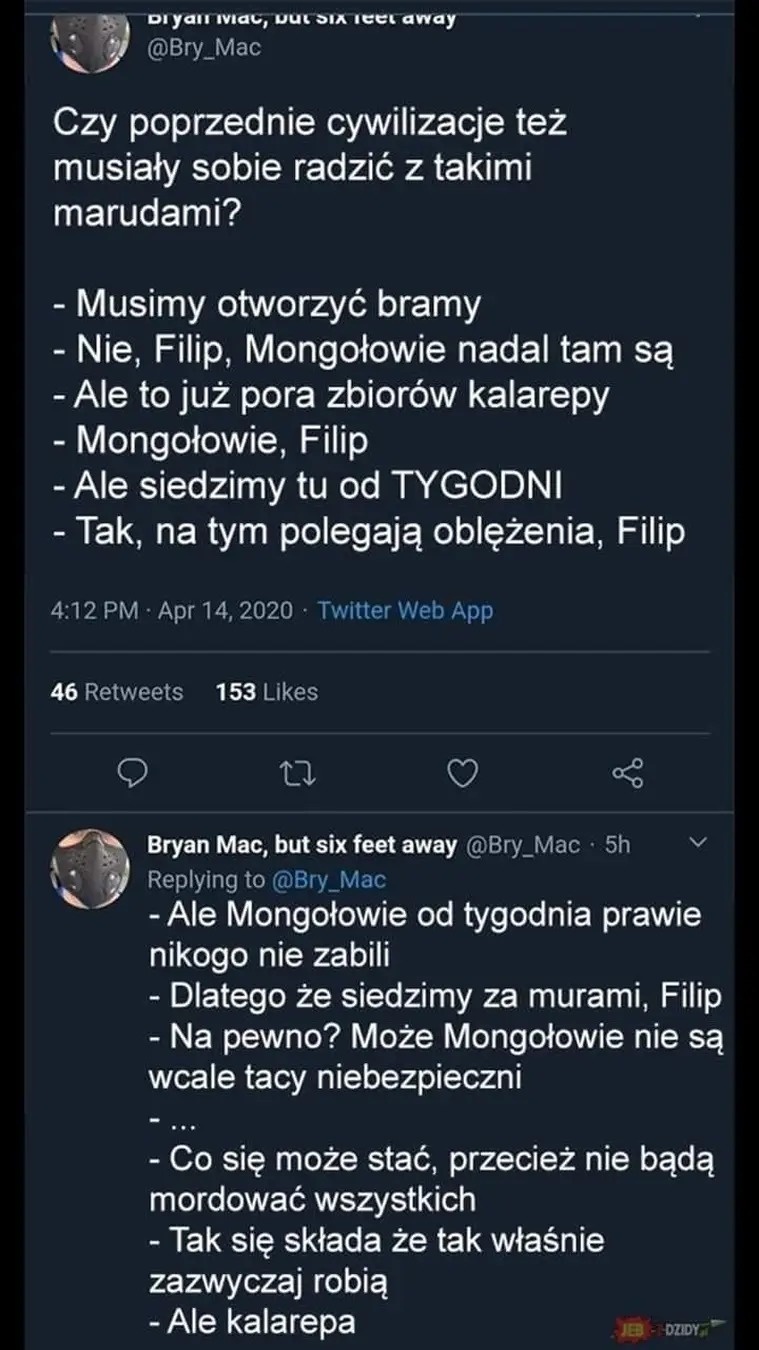Click the heart icon beneath the tweet
Screen dimensions: 759x1350
461,772
